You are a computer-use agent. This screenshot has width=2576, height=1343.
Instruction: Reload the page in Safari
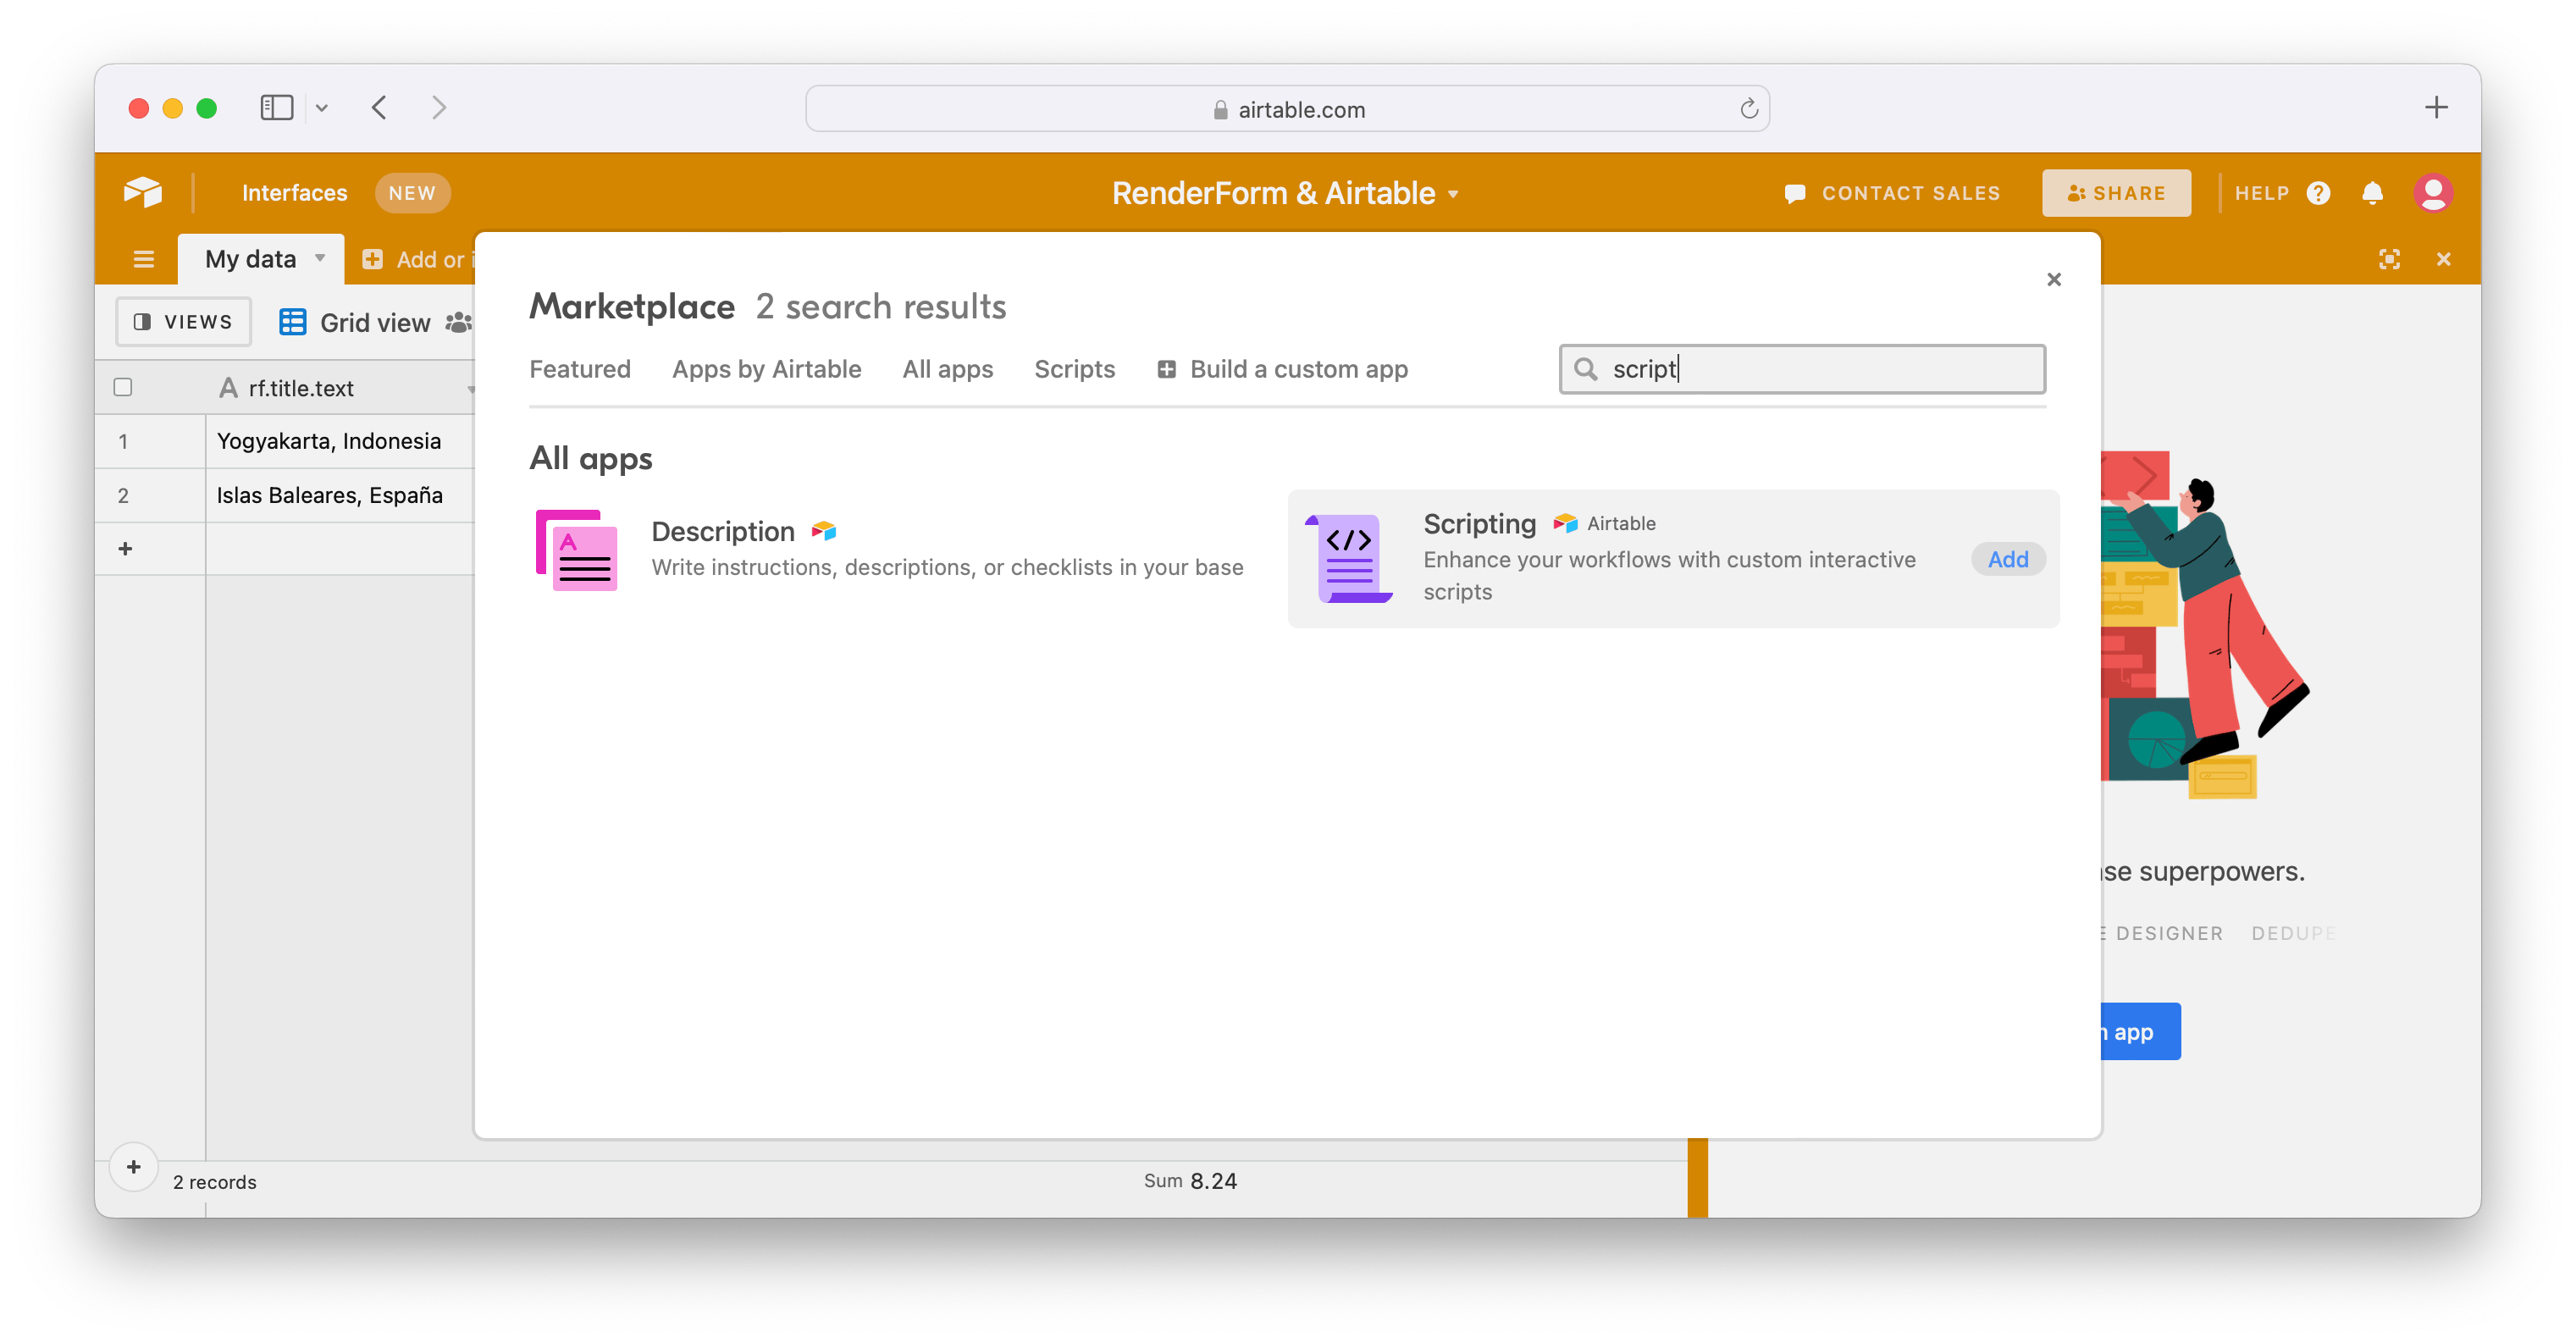[x=1748, y=109]
